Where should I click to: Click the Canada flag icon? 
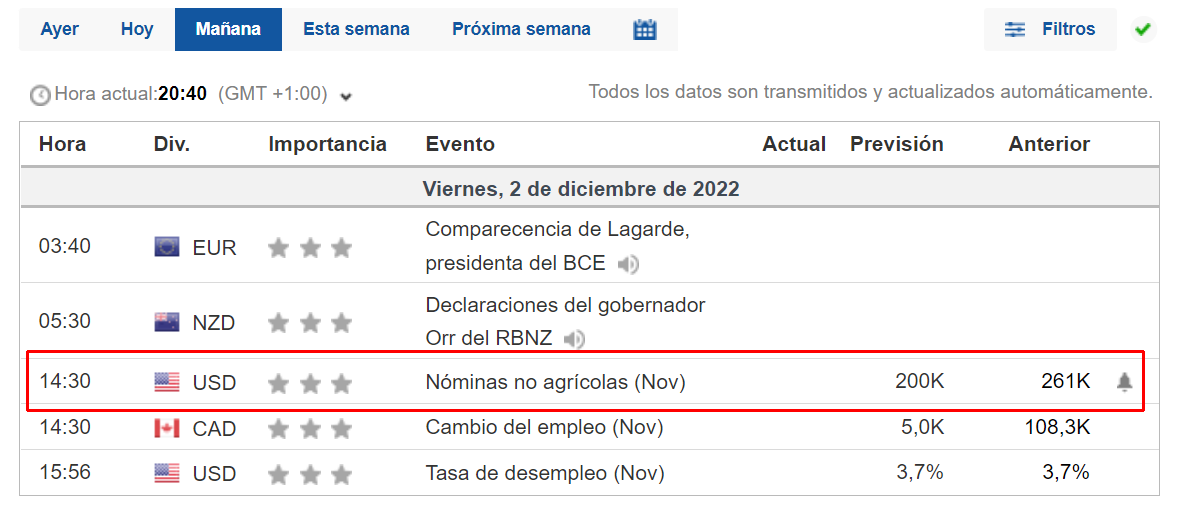click(x=166, y=428)
